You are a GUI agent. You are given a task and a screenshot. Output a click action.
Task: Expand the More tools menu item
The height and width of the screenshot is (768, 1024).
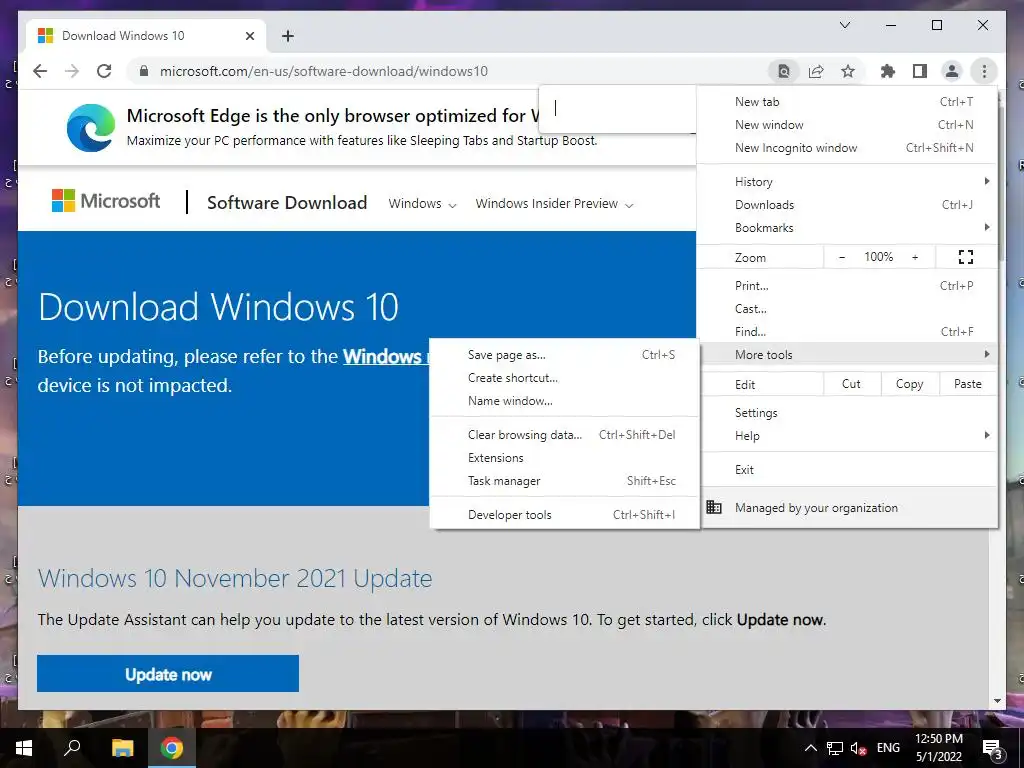[x=847, y=355]
